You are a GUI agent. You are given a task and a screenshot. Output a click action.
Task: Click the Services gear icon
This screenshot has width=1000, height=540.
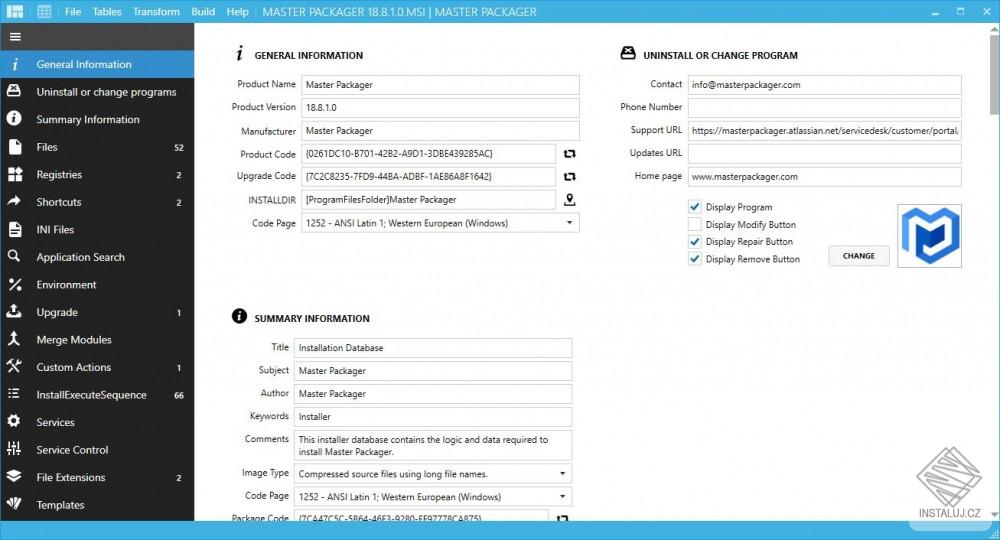(14, 421)
